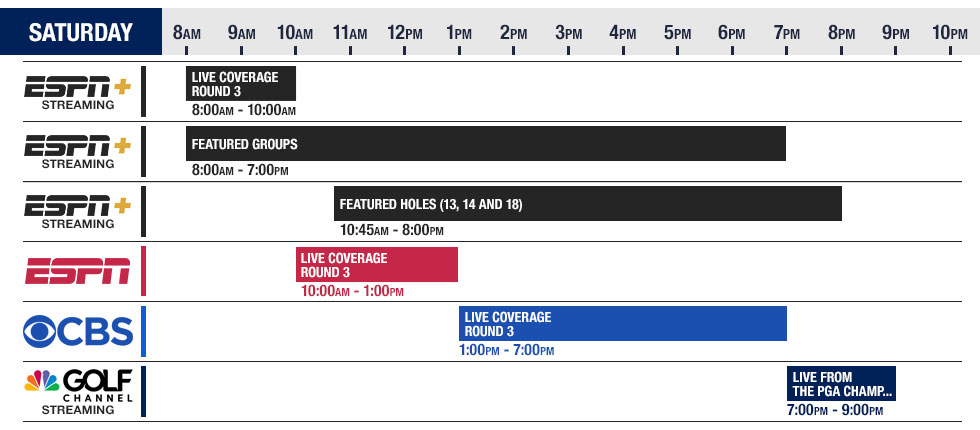980x430 pixels.
Task: Select the blue CBS Live Coverage Round 3 block
Action: [x=623, y=324]
